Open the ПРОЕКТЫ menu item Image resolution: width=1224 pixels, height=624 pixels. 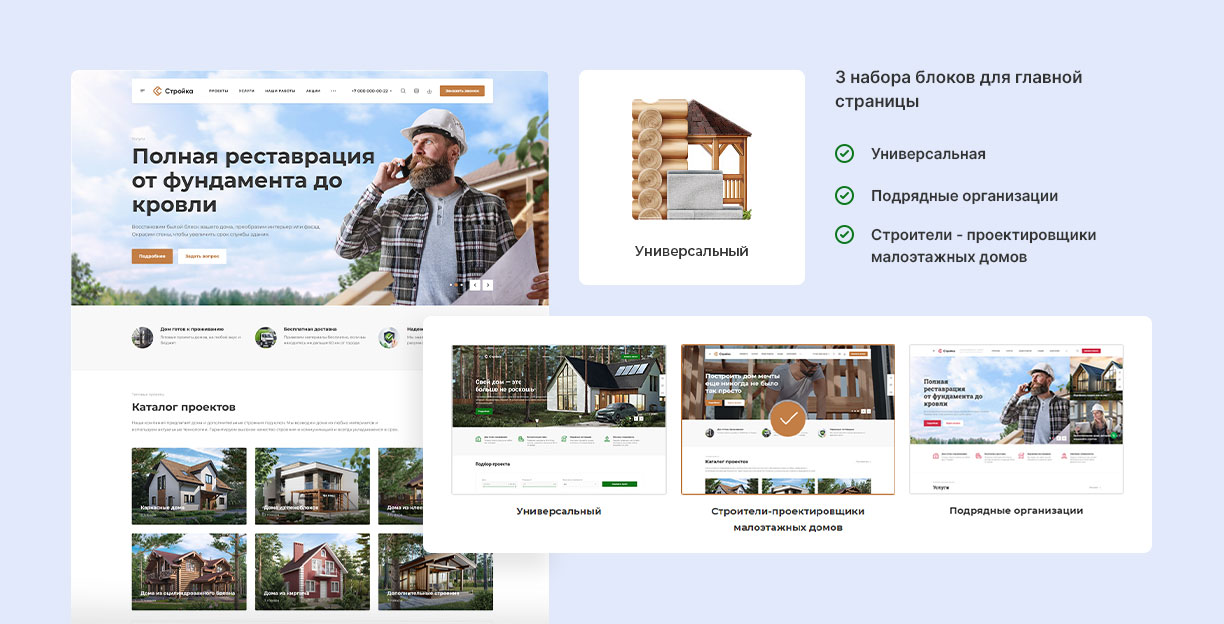(x=217, y=90)
